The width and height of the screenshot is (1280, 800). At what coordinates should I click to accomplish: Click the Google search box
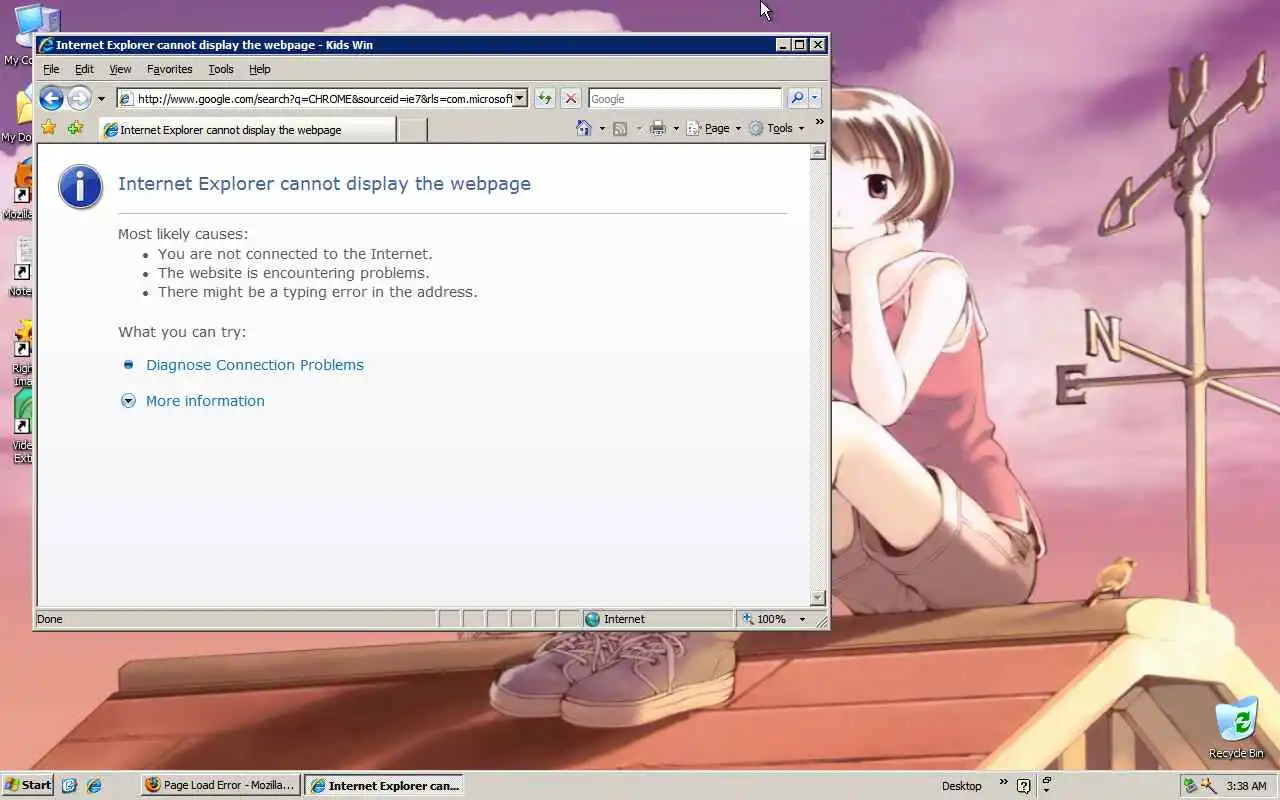[685, 98]
